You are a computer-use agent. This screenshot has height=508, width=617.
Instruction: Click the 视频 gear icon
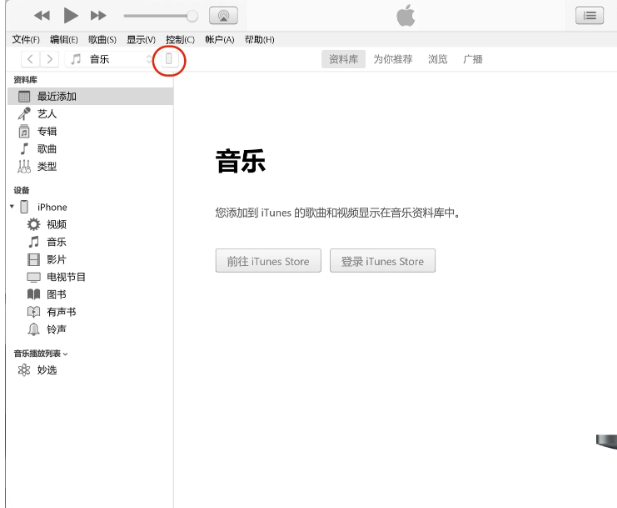[33, 224]
